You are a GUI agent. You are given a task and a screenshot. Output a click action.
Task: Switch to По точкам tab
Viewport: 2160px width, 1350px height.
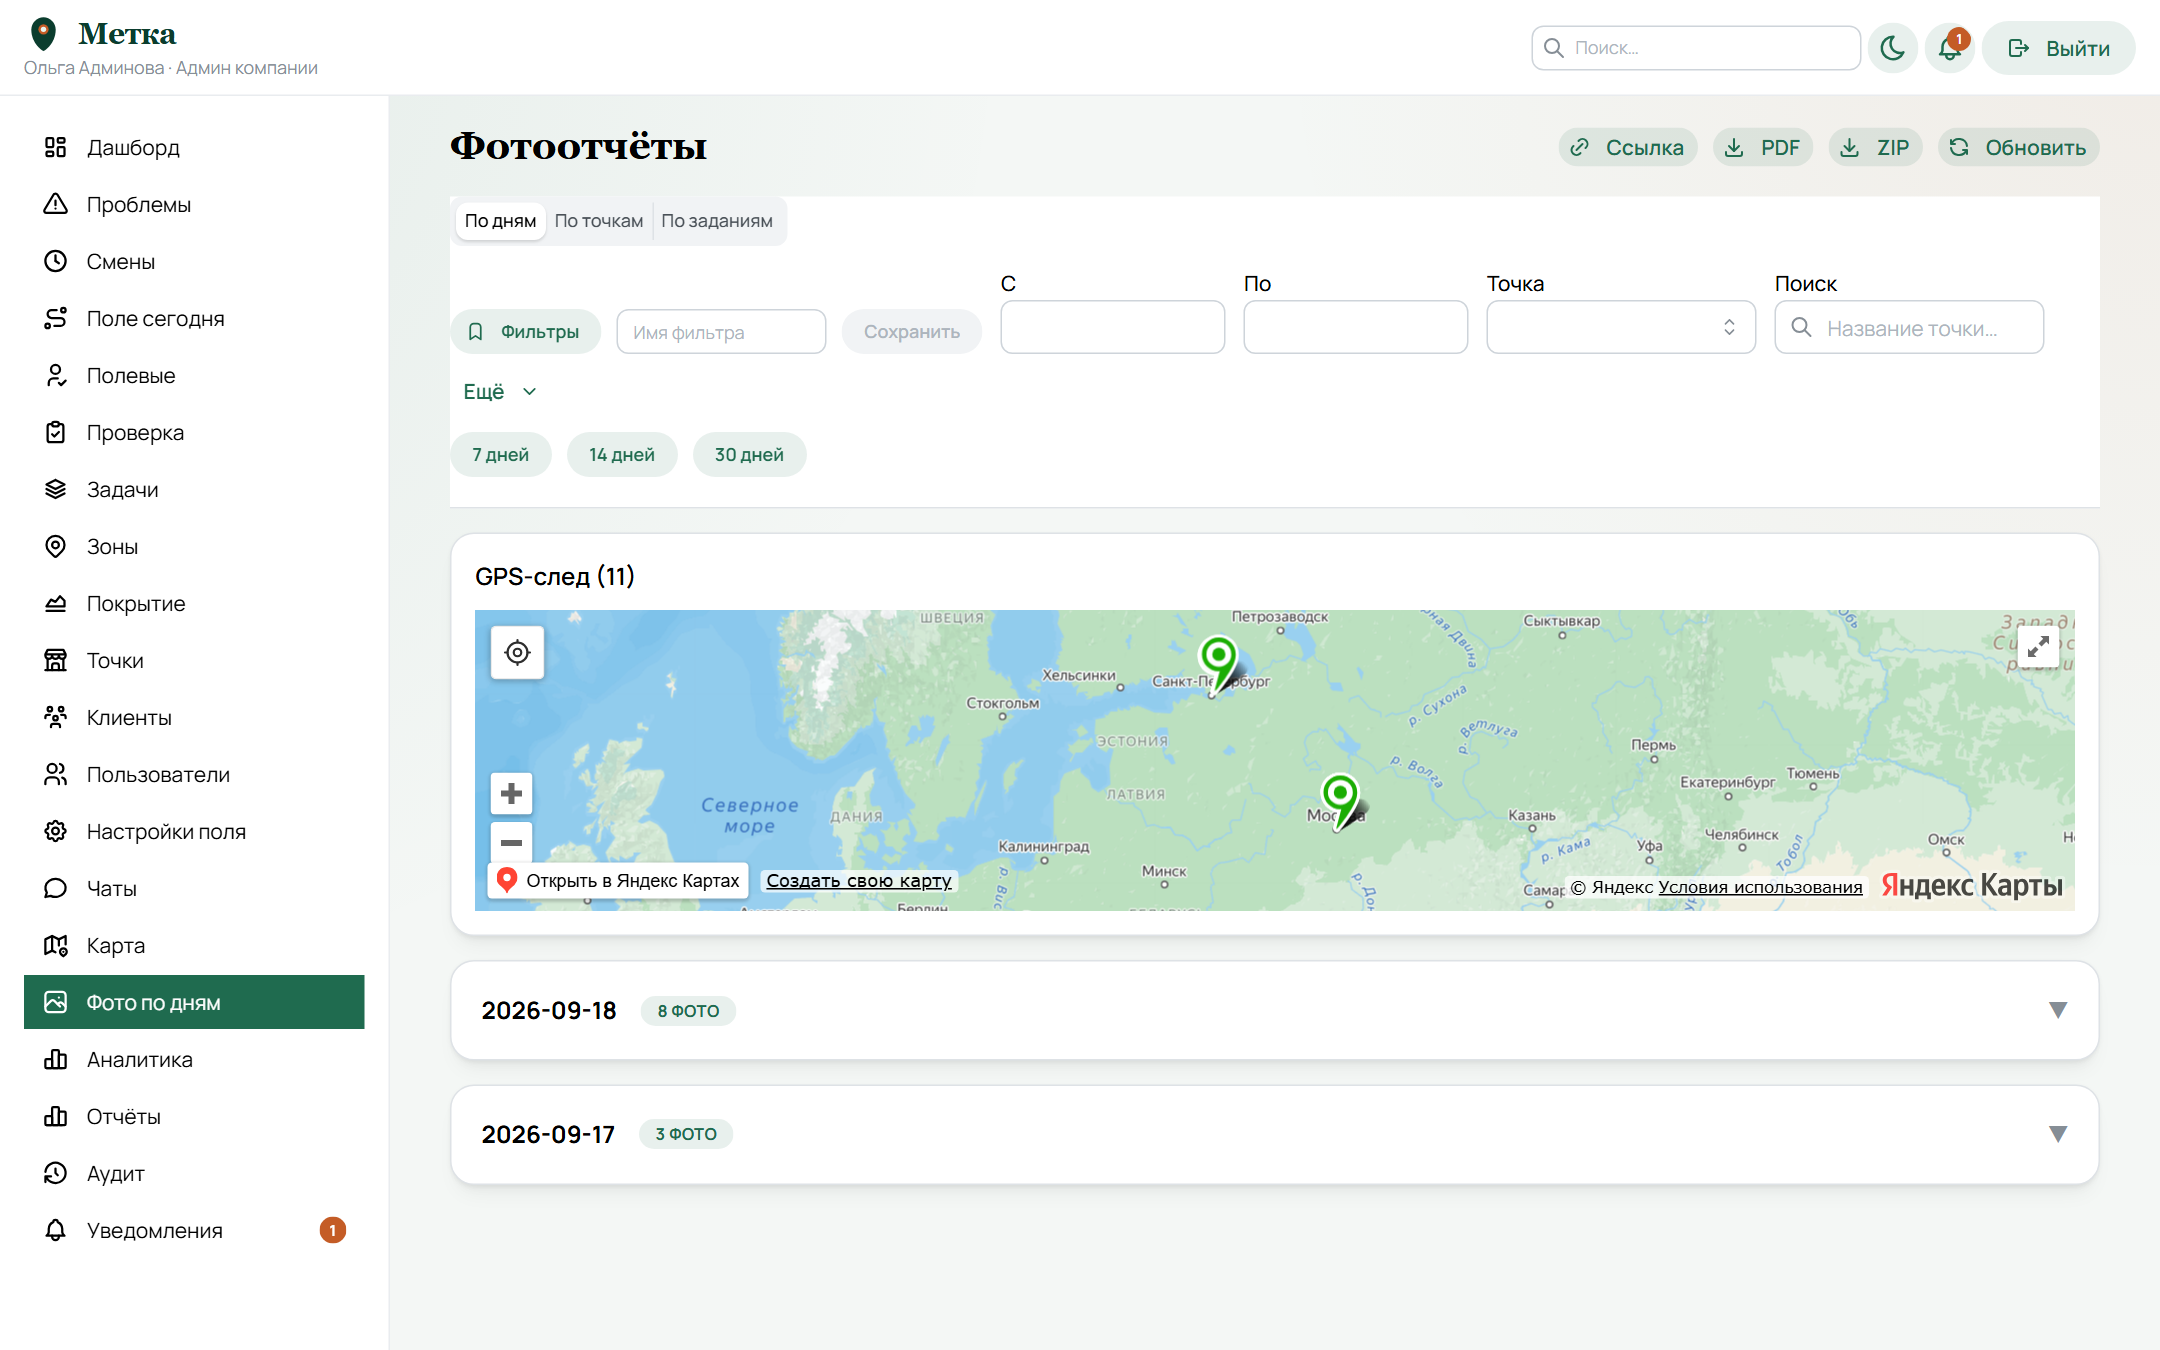(598, 221)
